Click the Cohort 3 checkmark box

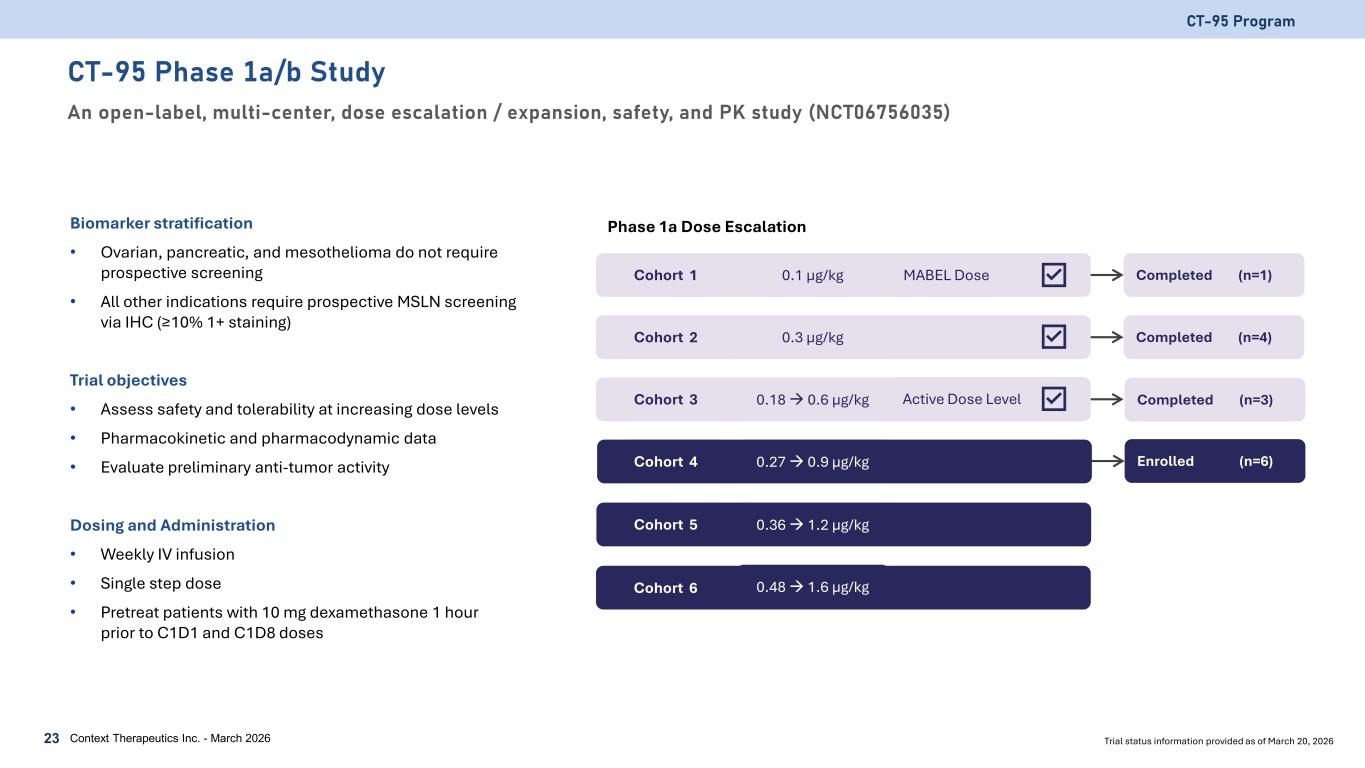pos(1053,399)
